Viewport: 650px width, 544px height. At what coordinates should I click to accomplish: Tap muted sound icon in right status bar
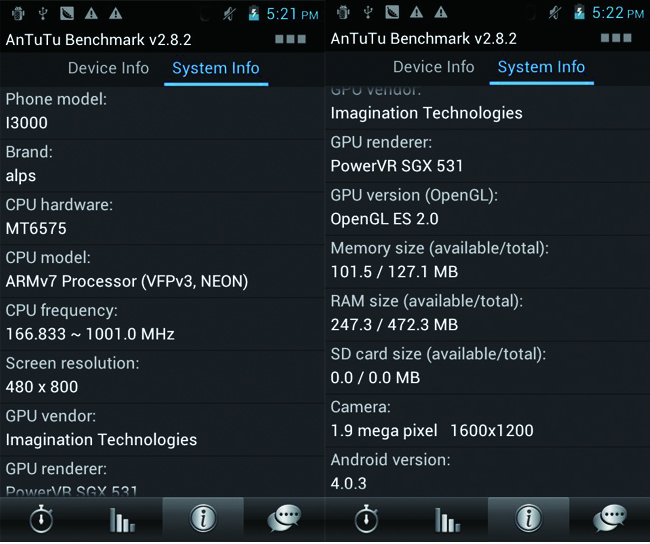(554, 13)
